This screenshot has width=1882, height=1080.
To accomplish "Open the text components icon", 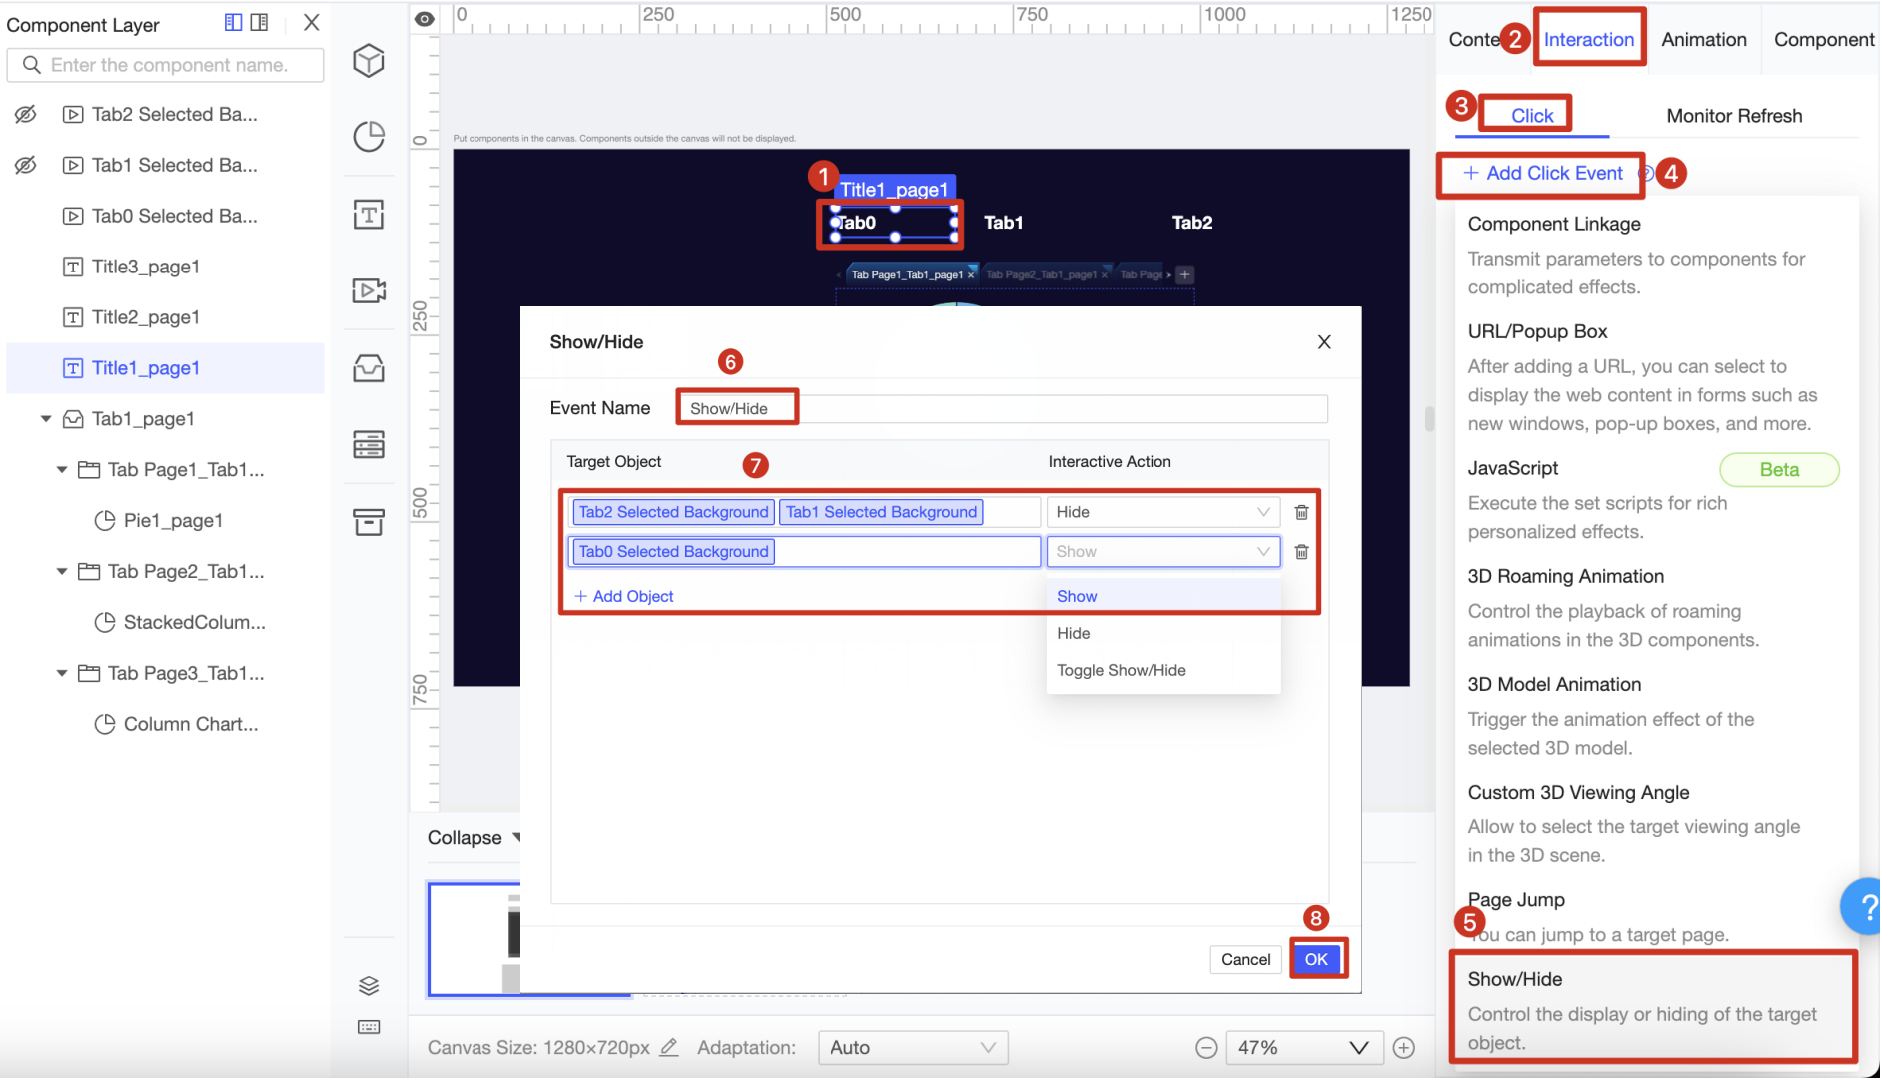I will point(369,214).
